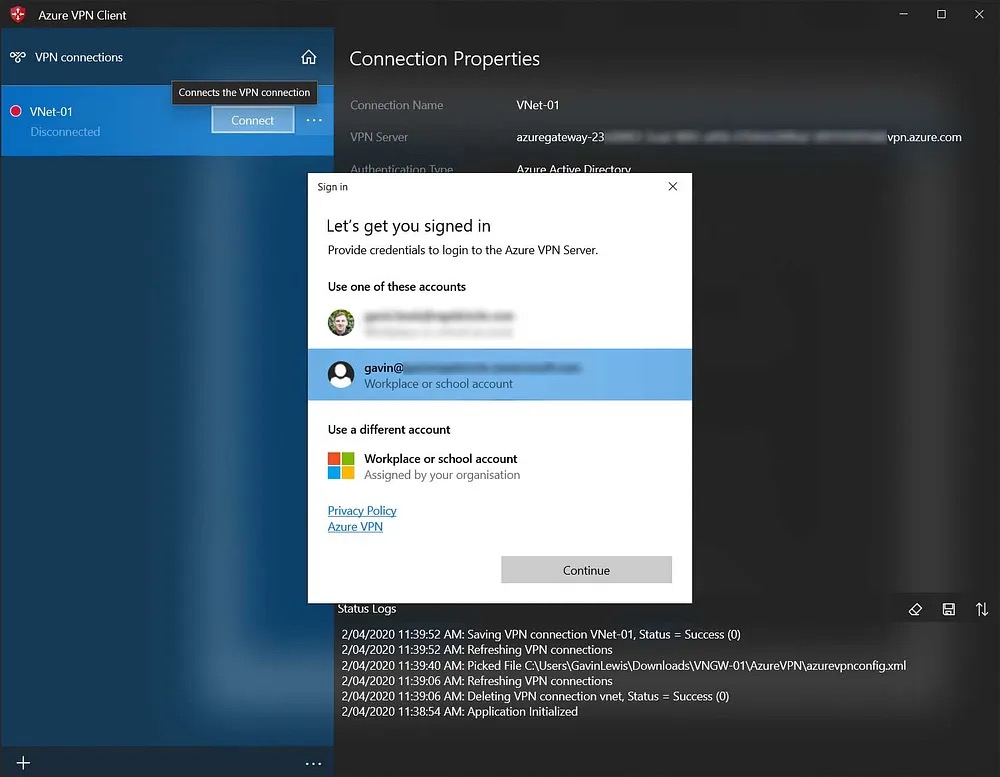Connect the VNet-01 VPN connection
Image resolution: width=1000 pixels, height=777 pixels.
coord(253,120)
